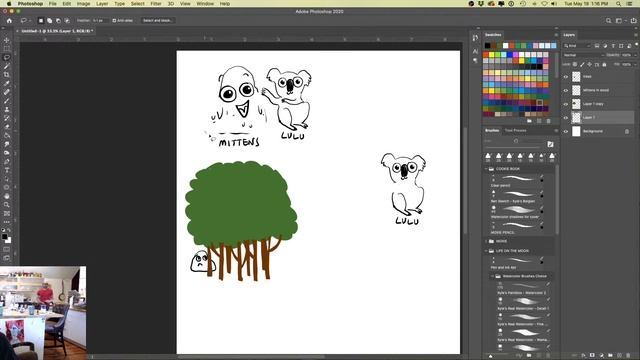This screenshot has width=640, height=360.
Task: Select the Clone Stamp tool
Action: point(7,109)
